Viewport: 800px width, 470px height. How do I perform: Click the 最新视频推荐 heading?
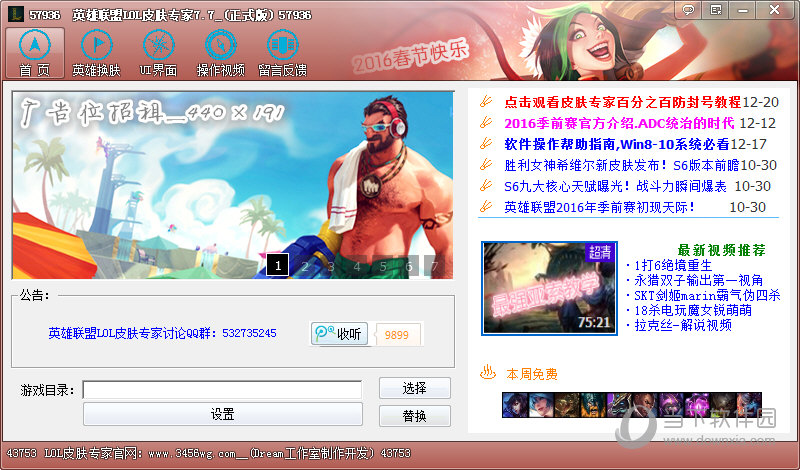(721, 250)
